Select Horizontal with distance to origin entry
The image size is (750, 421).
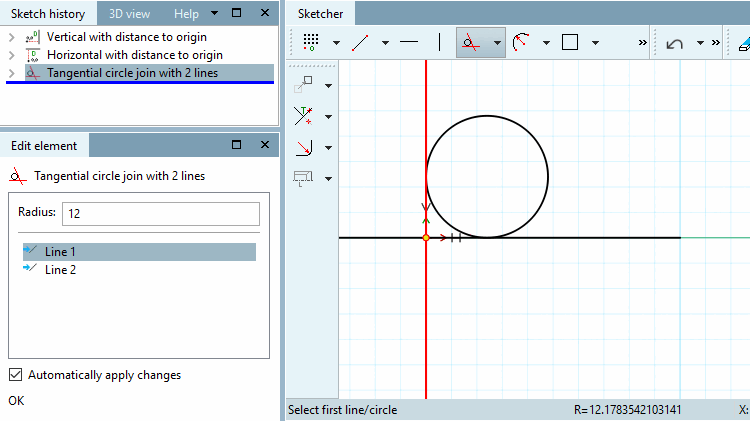click(134, 55)
